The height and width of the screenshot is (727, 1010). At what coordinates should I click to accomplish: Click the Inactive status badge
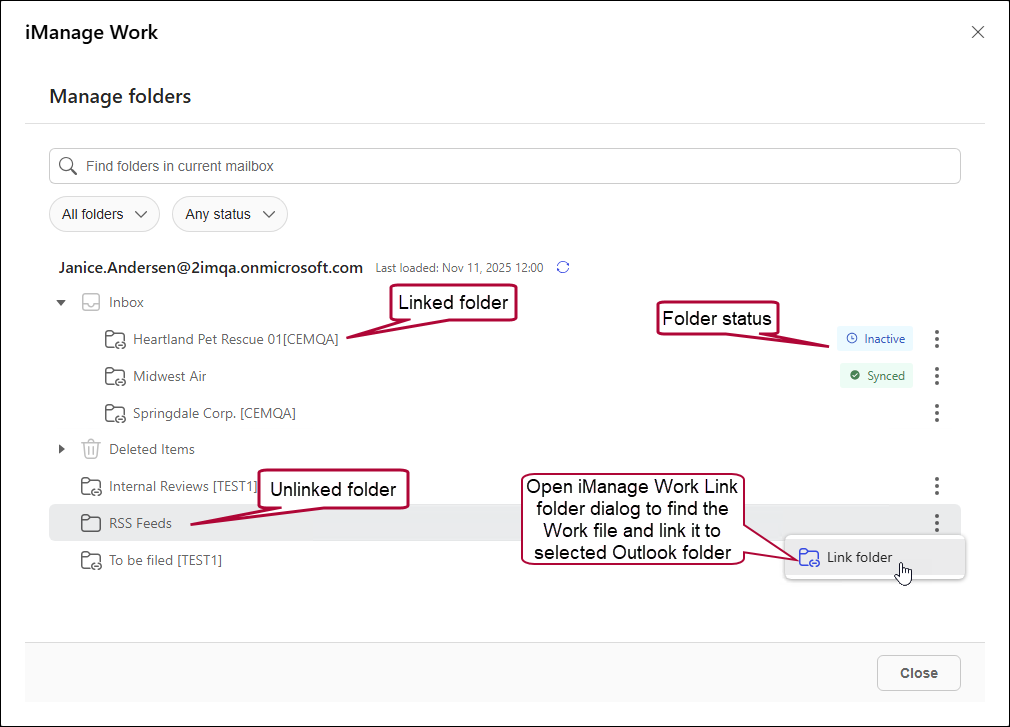[875, 339]
